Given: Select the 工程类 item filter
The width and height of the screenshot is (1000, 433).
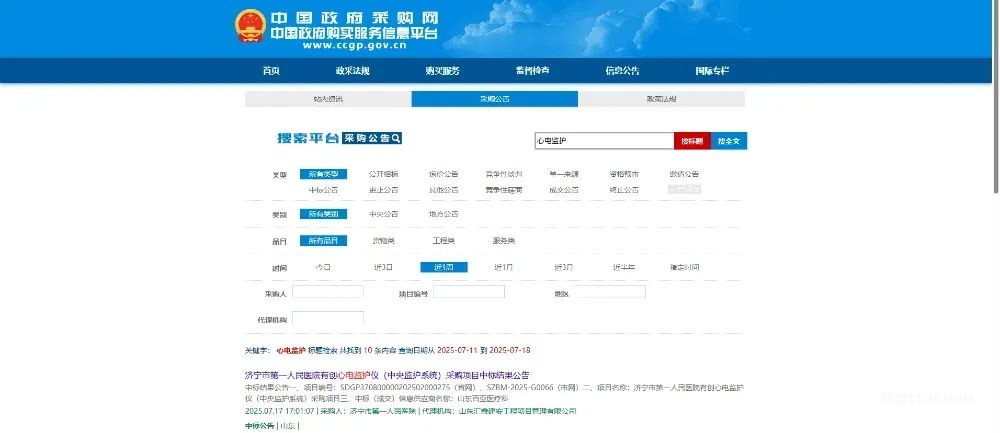Looking at the screenshot, I should click(x=443, y=241).
